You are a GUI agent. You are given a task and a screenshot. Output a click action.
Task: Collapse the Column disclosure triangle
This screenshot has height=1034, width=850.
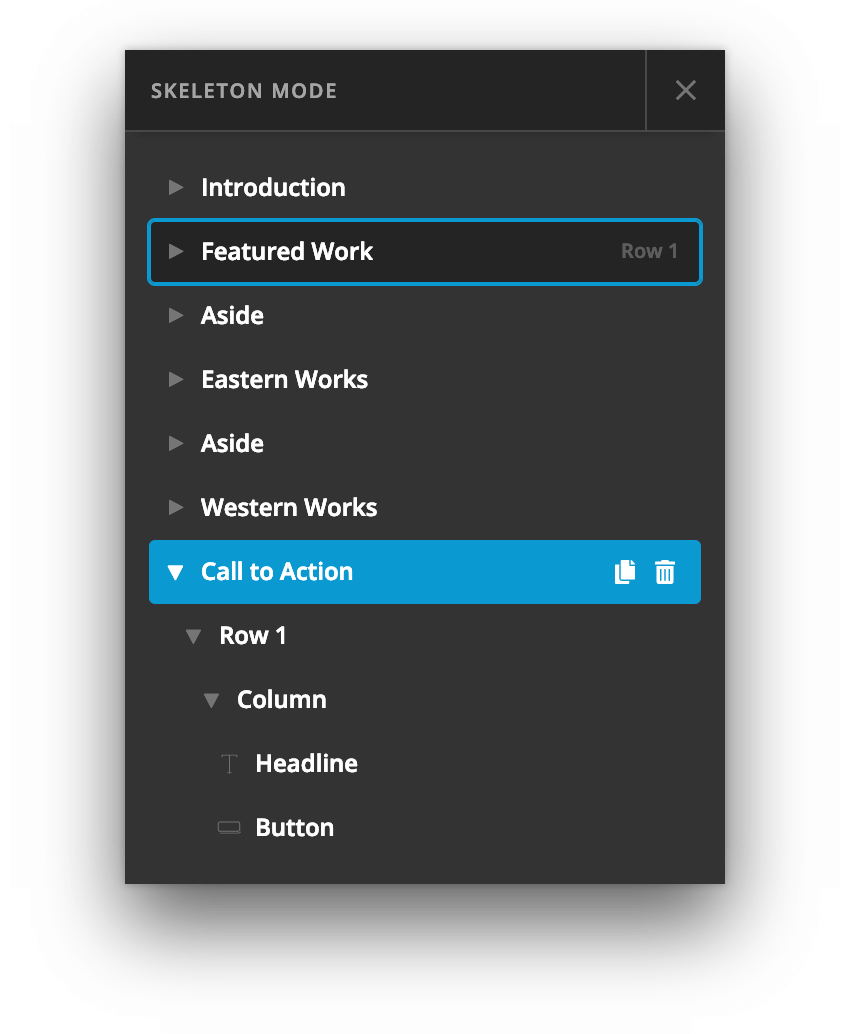tap(211, 701)
